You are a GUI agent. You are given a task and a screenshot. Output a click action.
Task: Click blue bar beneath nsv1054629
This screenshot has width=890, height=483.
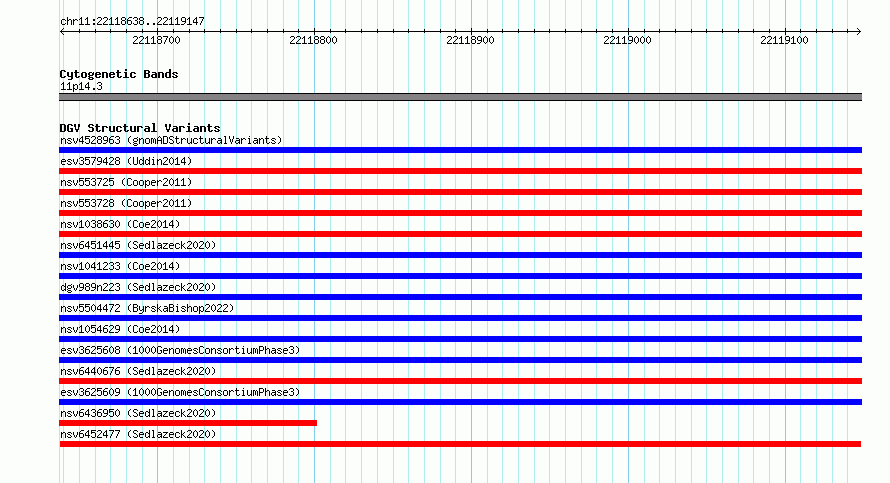pyautogui.click(x=460, y=339)
